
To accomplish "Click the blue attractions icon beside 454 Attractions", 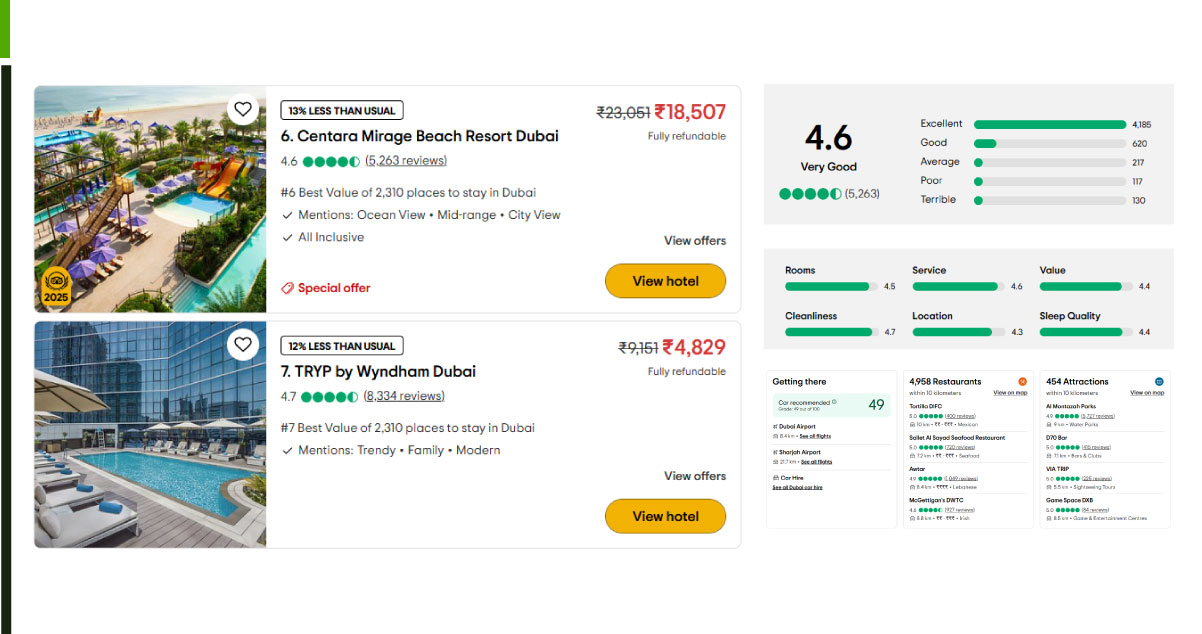I will (x=1159, y=382).
